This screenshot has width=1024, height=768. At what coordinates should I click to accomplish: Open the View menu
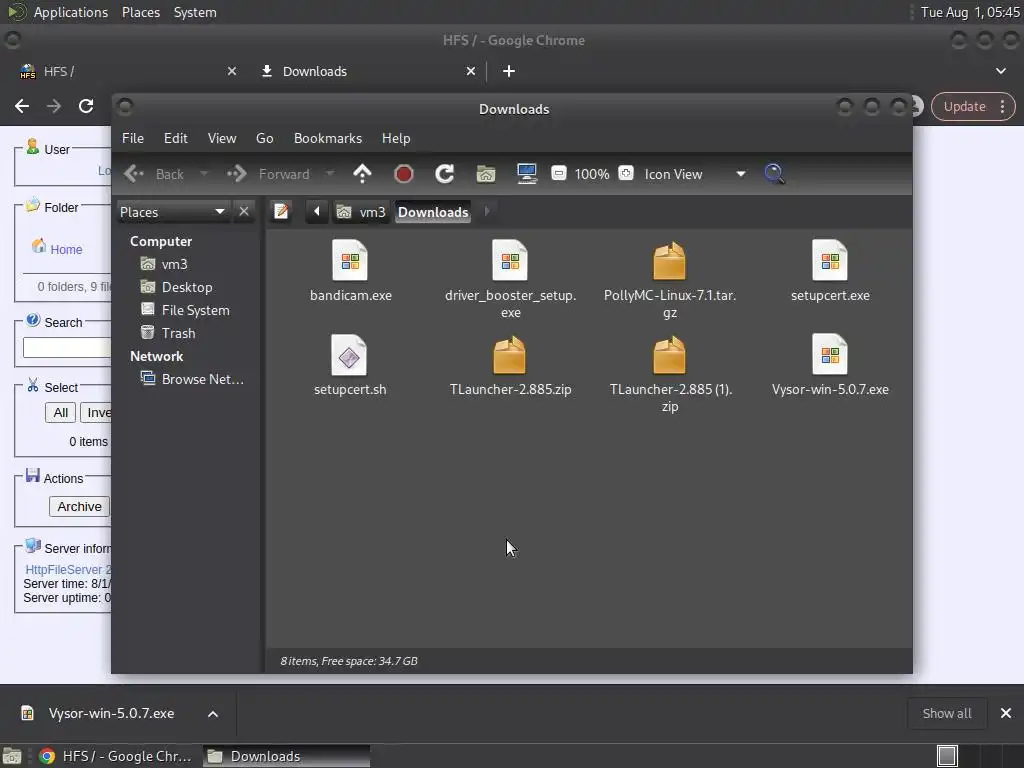coord(222,138)
